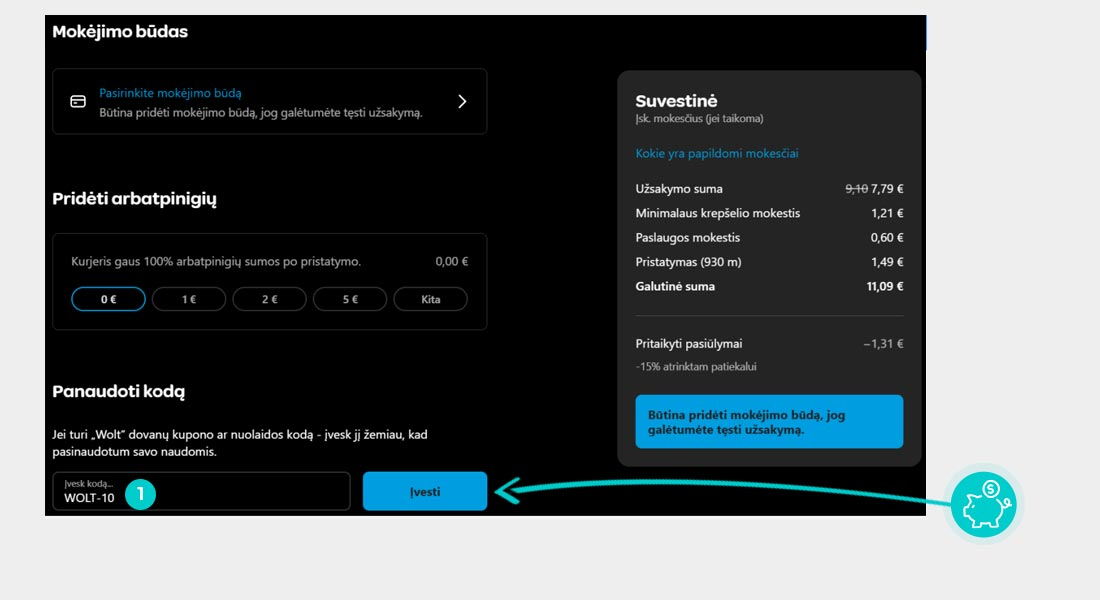
Task: Click 'Užsakymo suma' price 7,79 €
Action: tap(887, 189)
